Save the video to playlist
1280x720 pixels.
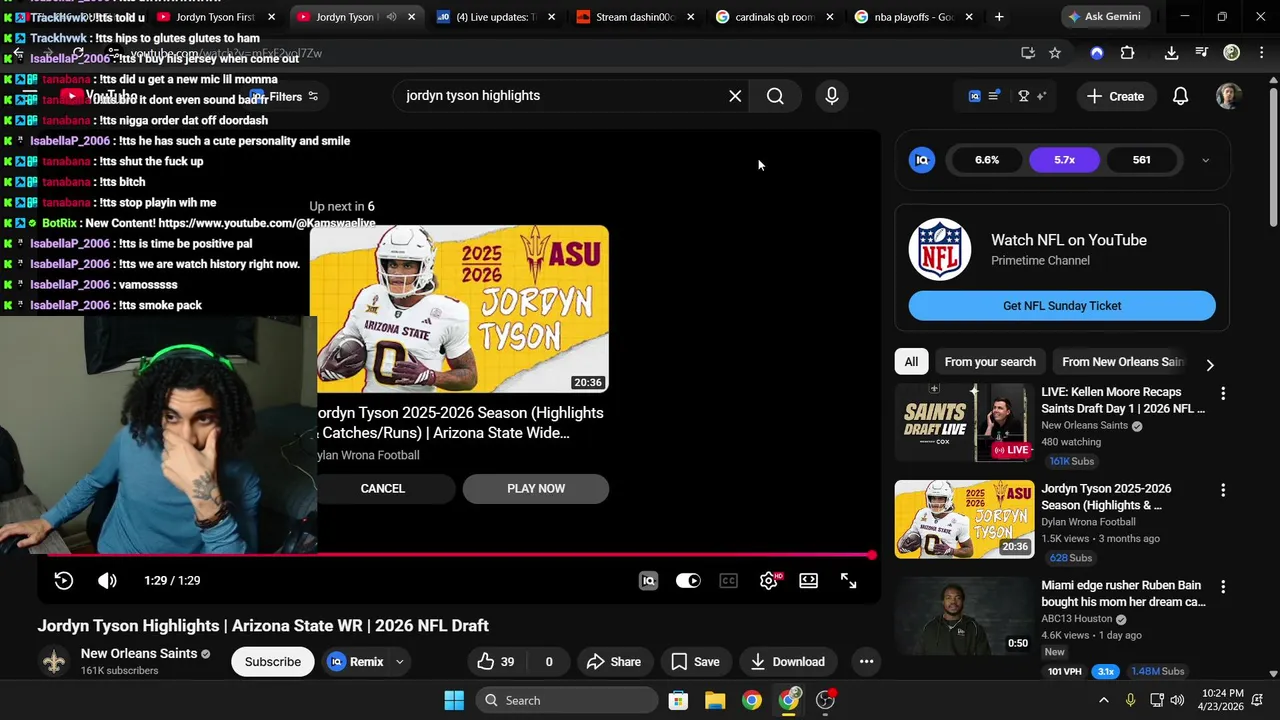click(695, 662)
